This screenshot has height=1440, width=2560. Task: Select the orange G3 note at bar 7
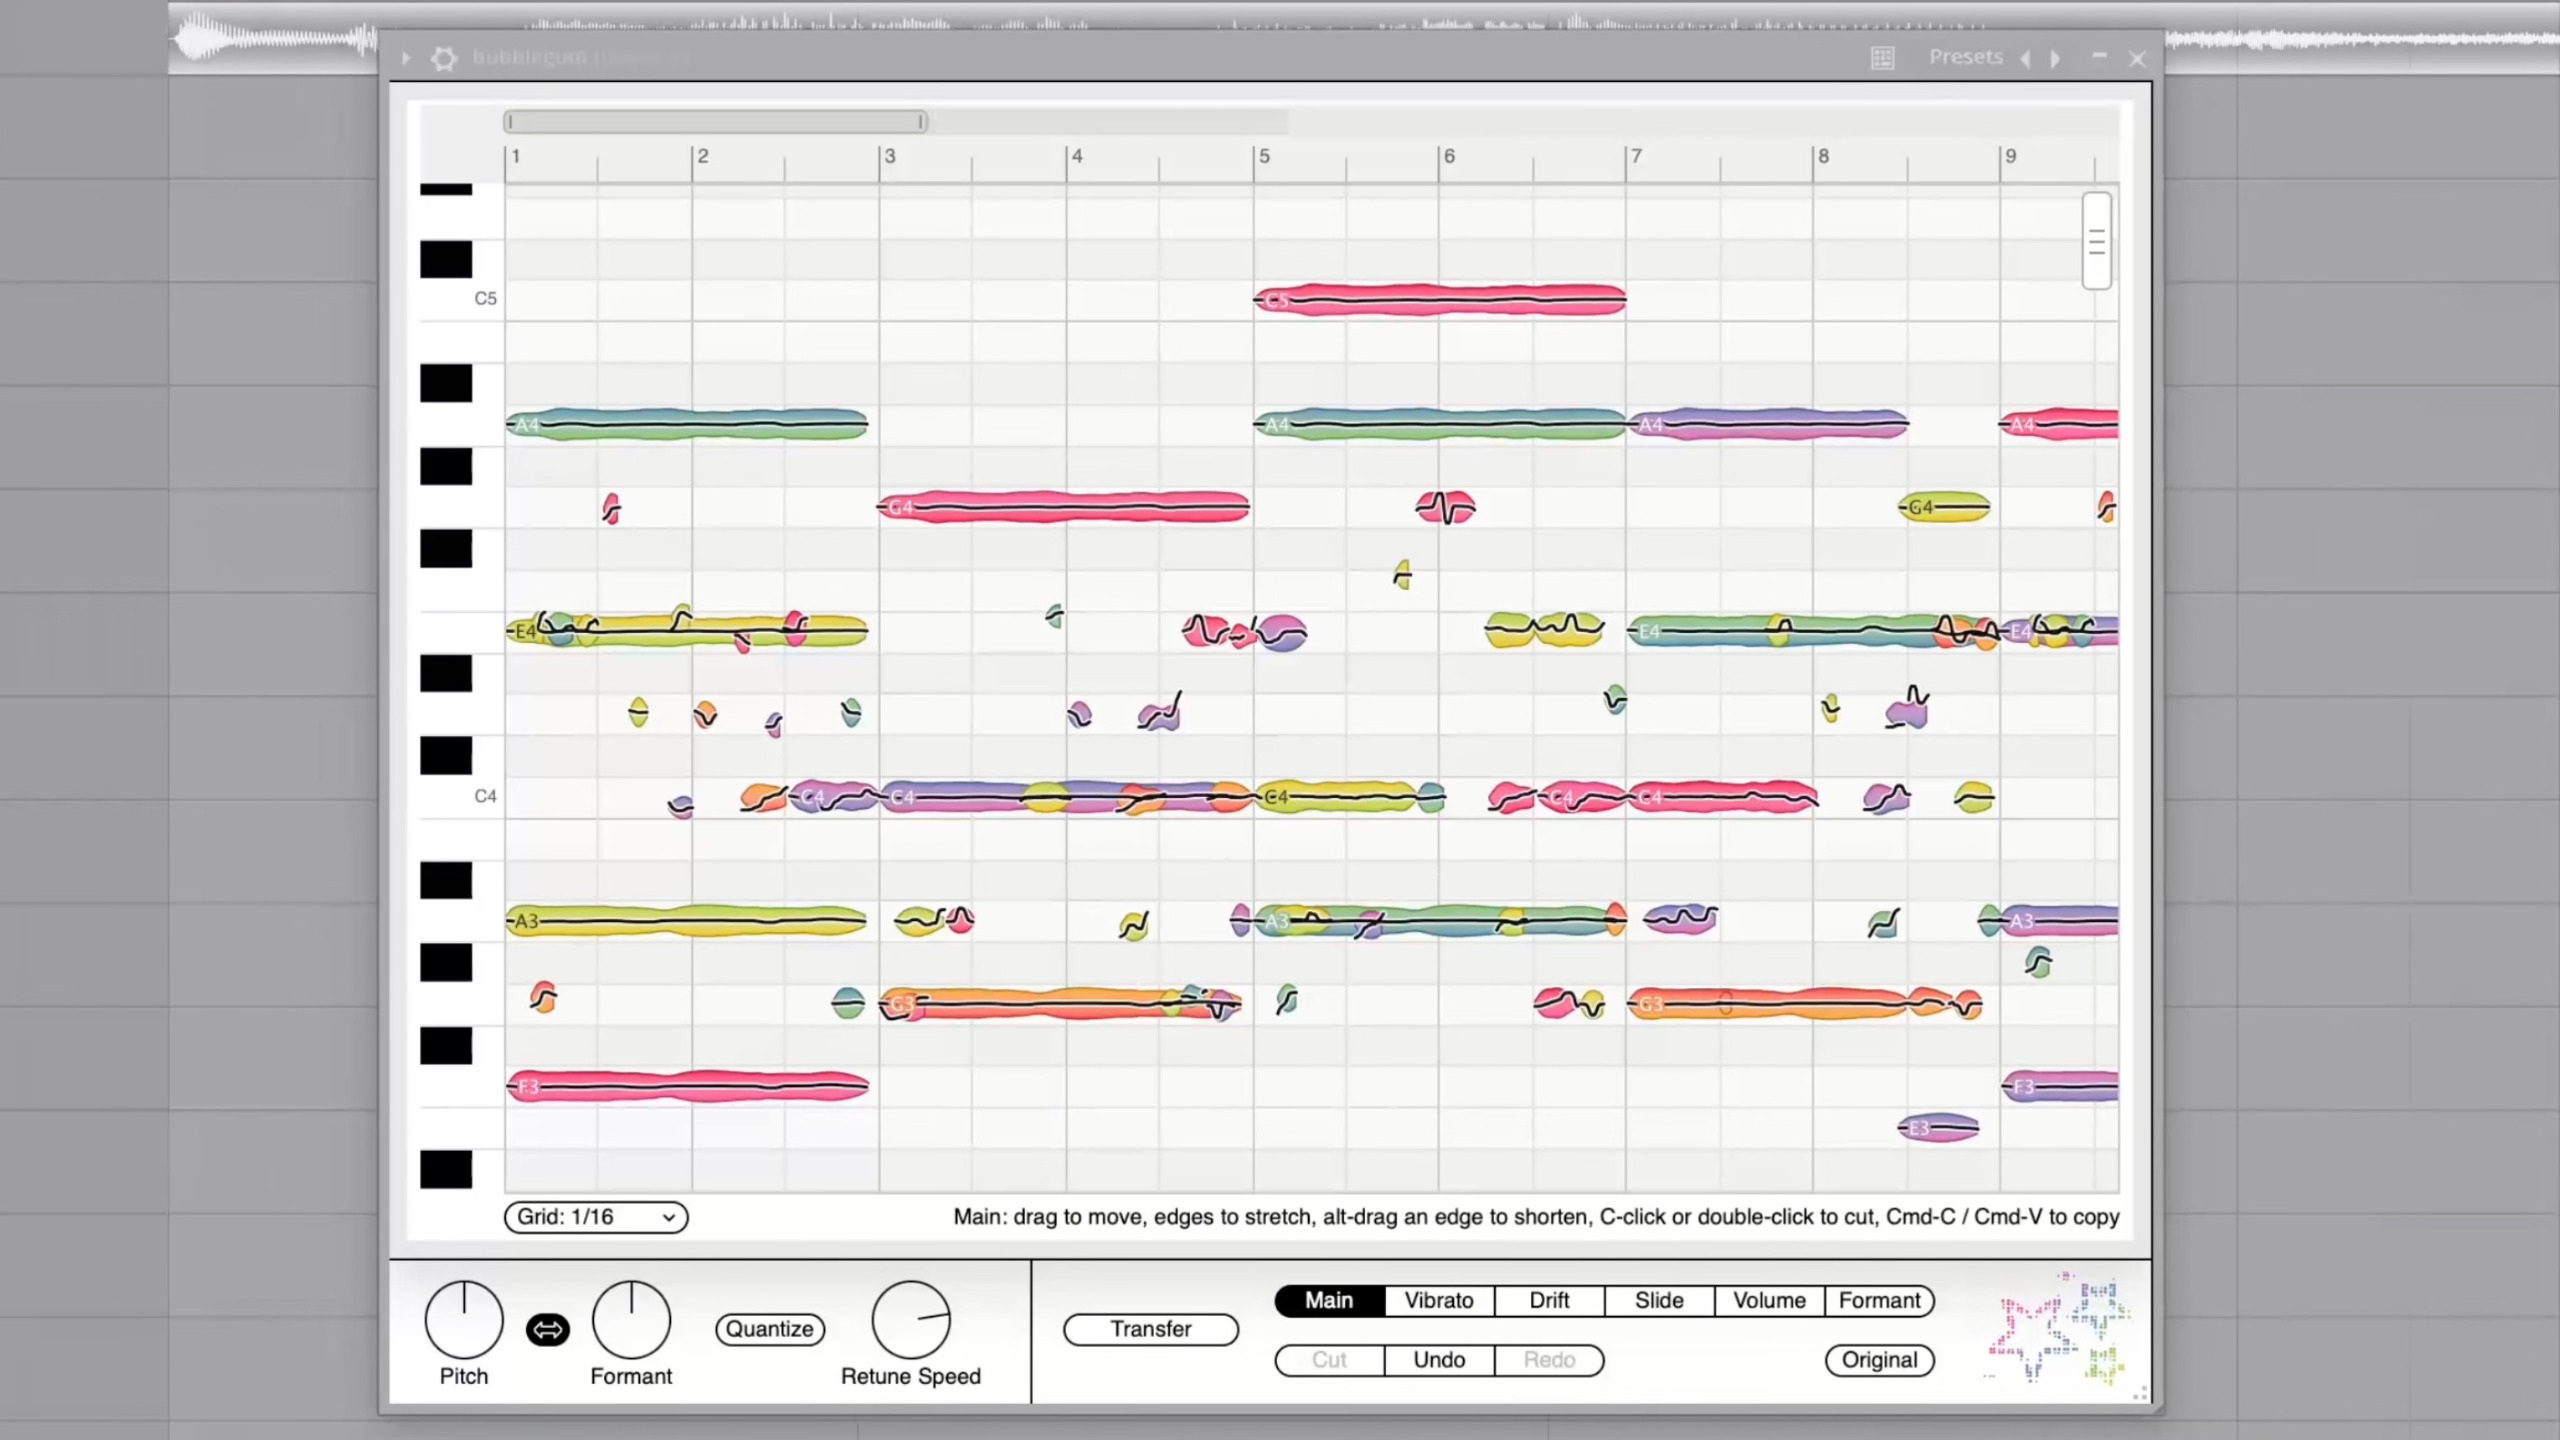coord(1770,1003)
